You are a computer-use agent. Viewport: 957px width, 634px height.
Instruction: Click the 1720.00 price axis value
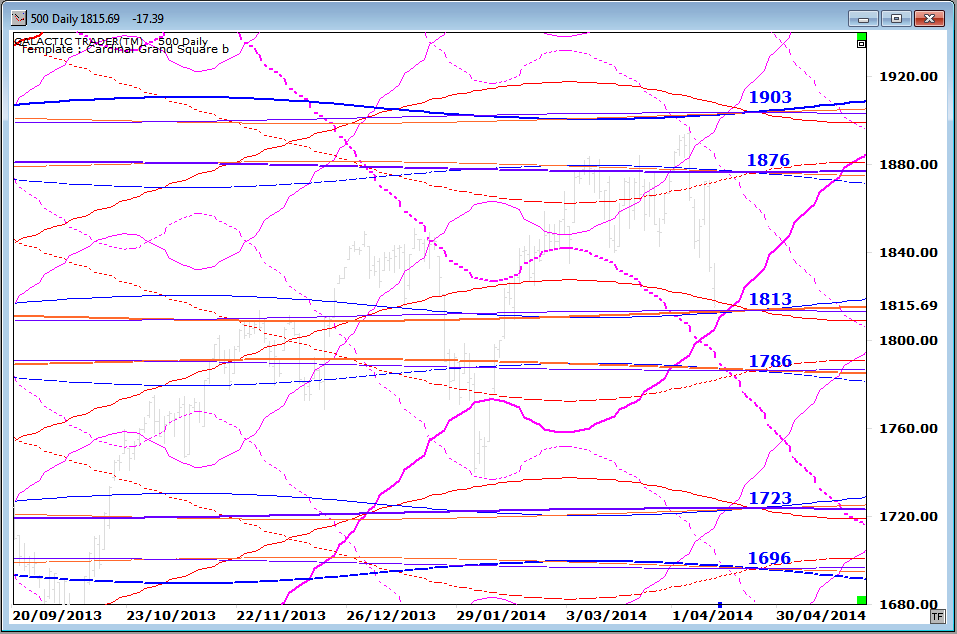tap(908, 516)
